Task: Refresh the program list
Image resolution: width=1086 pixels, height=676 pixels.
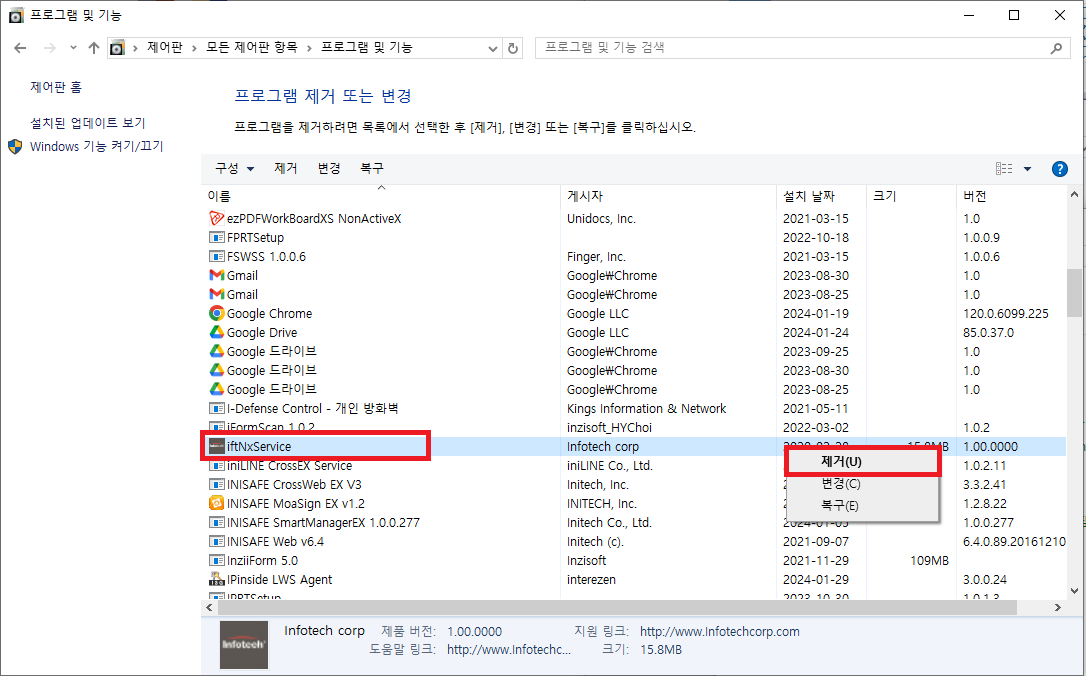Action: click(513, 47)
